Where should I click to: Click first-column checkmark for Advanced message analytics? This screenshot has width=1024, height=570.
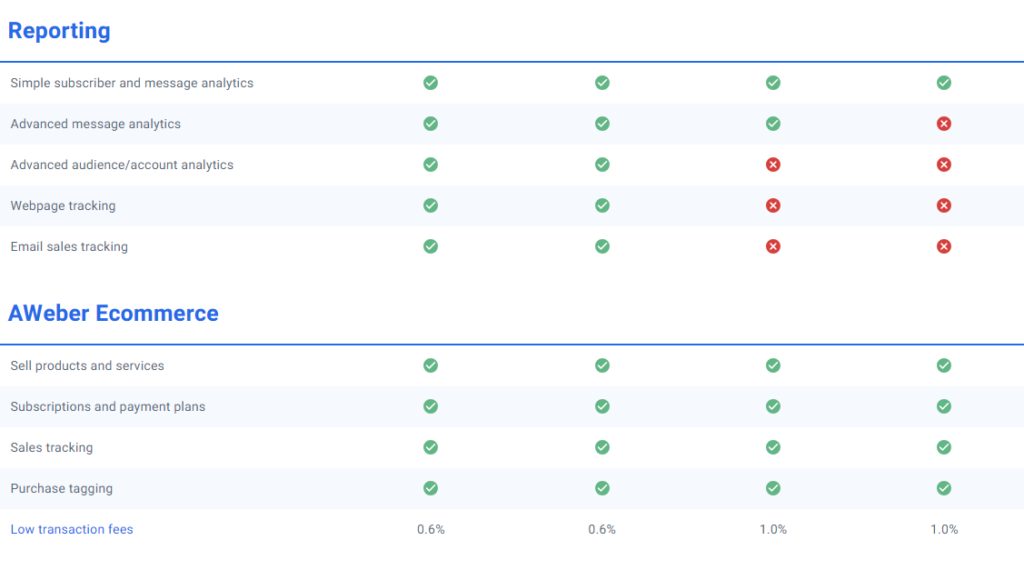tap(430, 124)
